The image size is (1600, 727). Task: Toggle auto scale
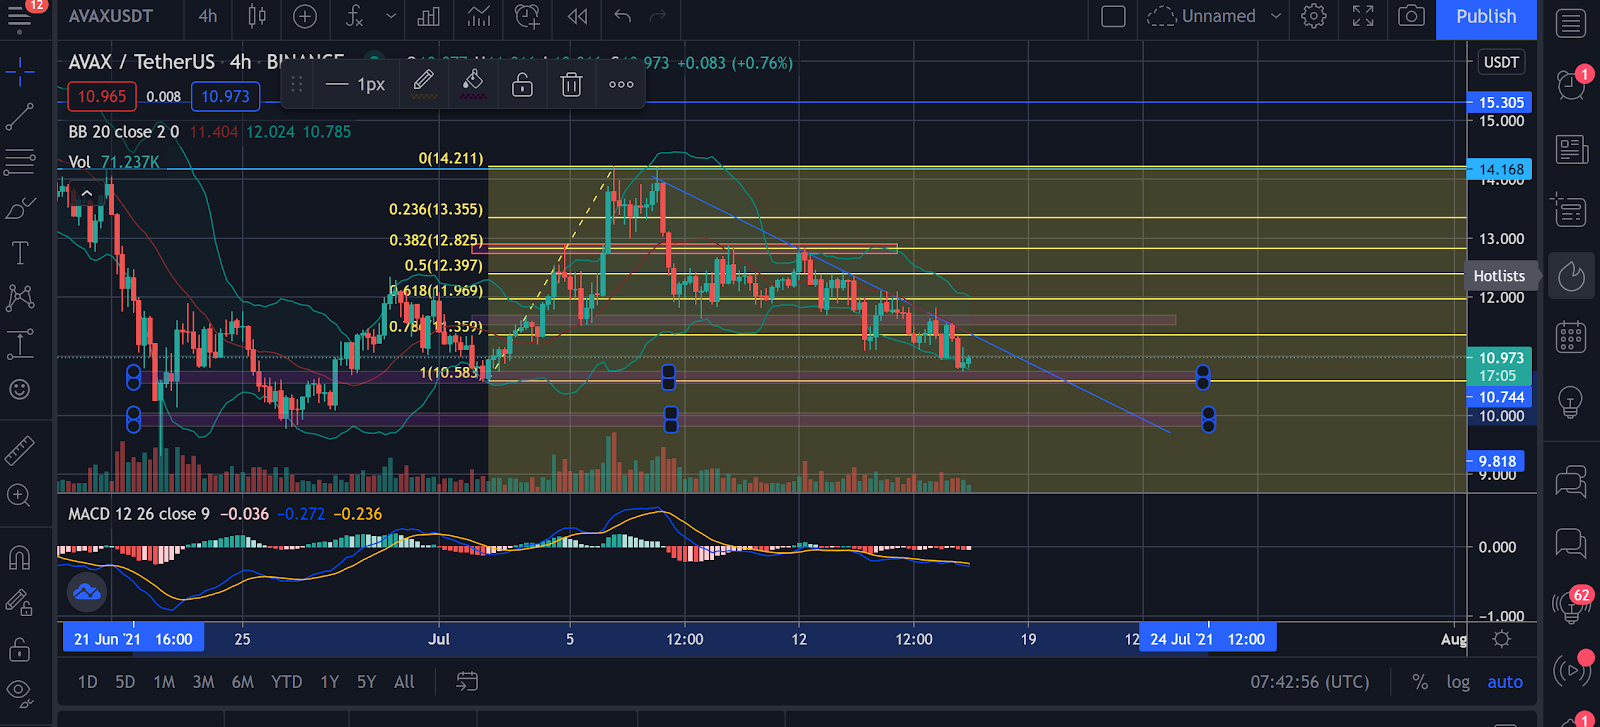pos(1505,682)
